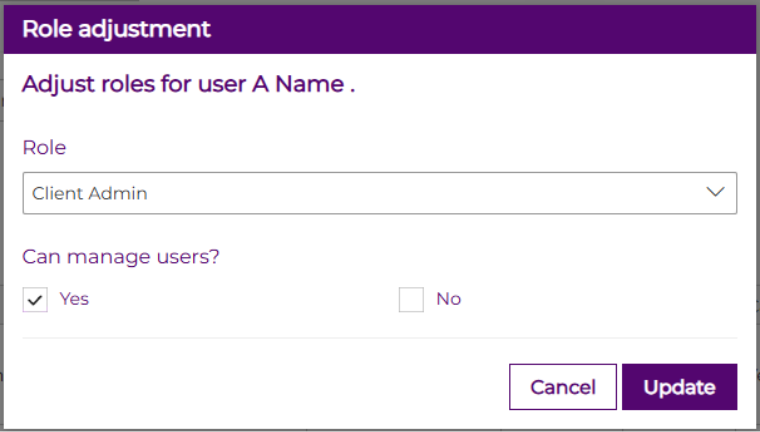Click the chevron arrow in Role dropdown
Viewport: 760px width, 432px height.
point(715,193)
